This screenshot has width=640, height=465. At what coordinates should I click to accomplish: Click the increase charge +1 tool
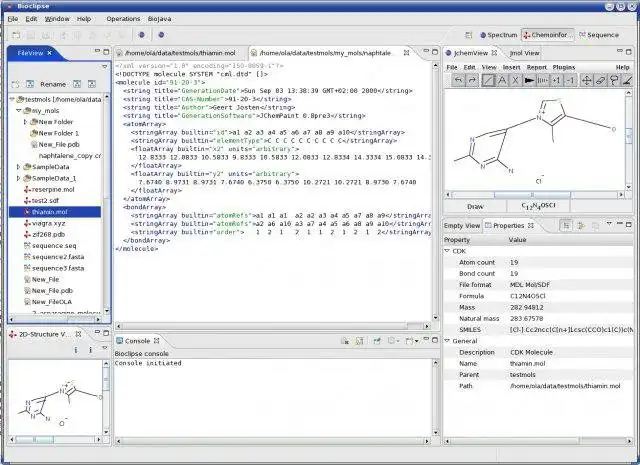pyautogui.click(x=557, y=80)
